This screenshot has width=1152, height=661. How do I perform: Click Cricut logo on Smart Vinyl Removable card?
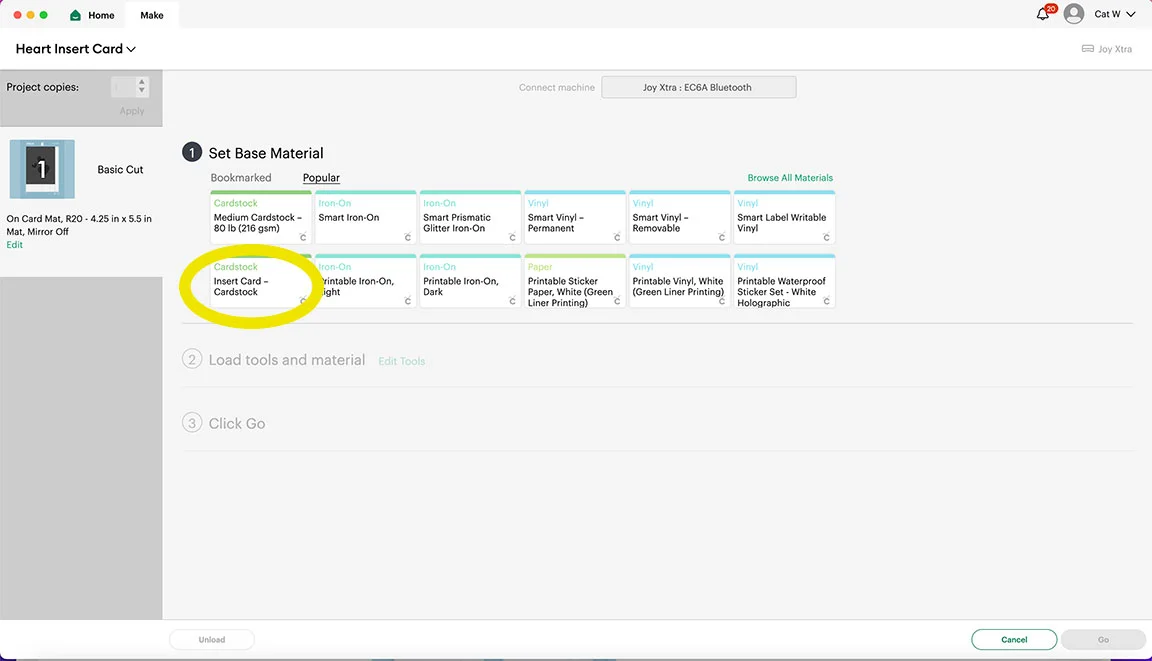pos(721,237)
